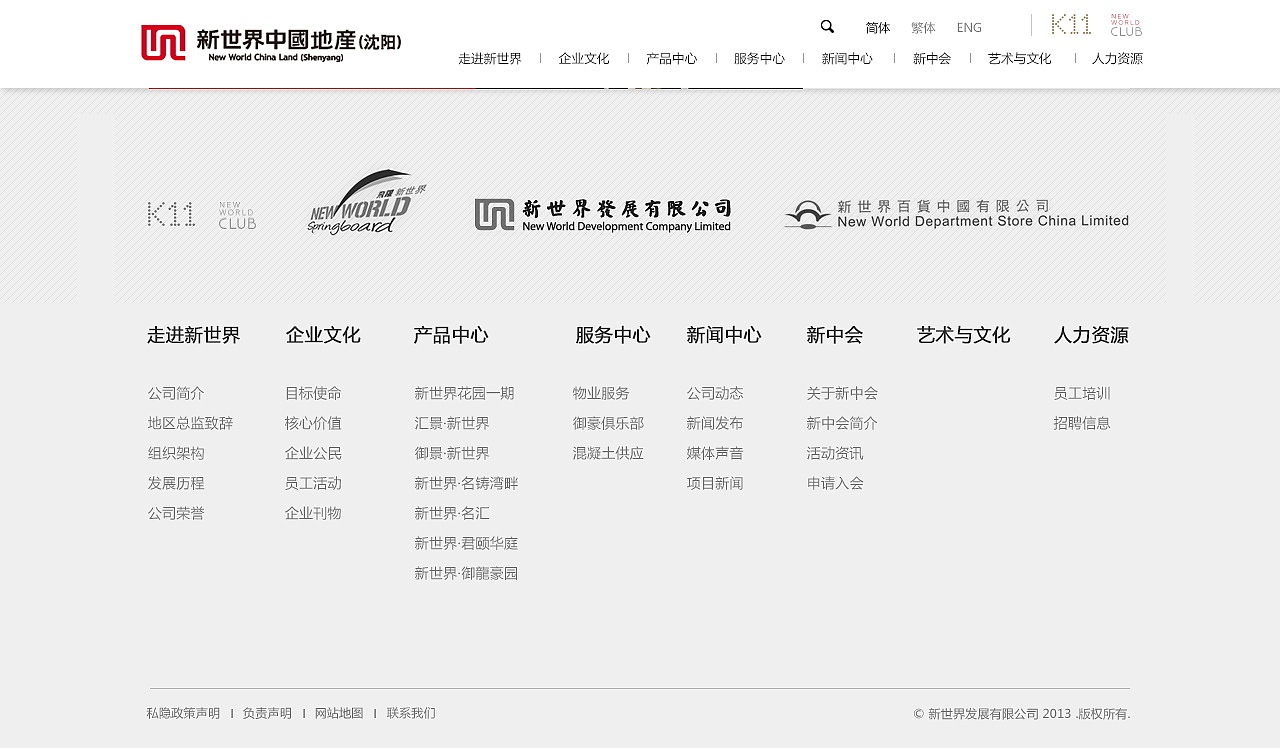
Task: Open the 网站地图 footer link
Action: pyautogui.click(x=339, y=713)
